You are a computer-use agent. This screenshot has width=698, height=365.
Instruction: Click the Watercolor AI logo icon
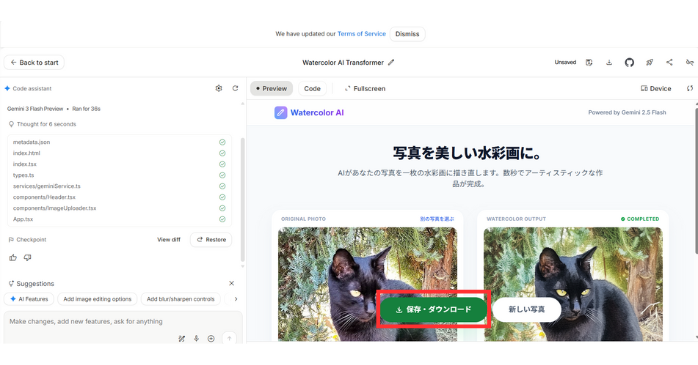280,113
